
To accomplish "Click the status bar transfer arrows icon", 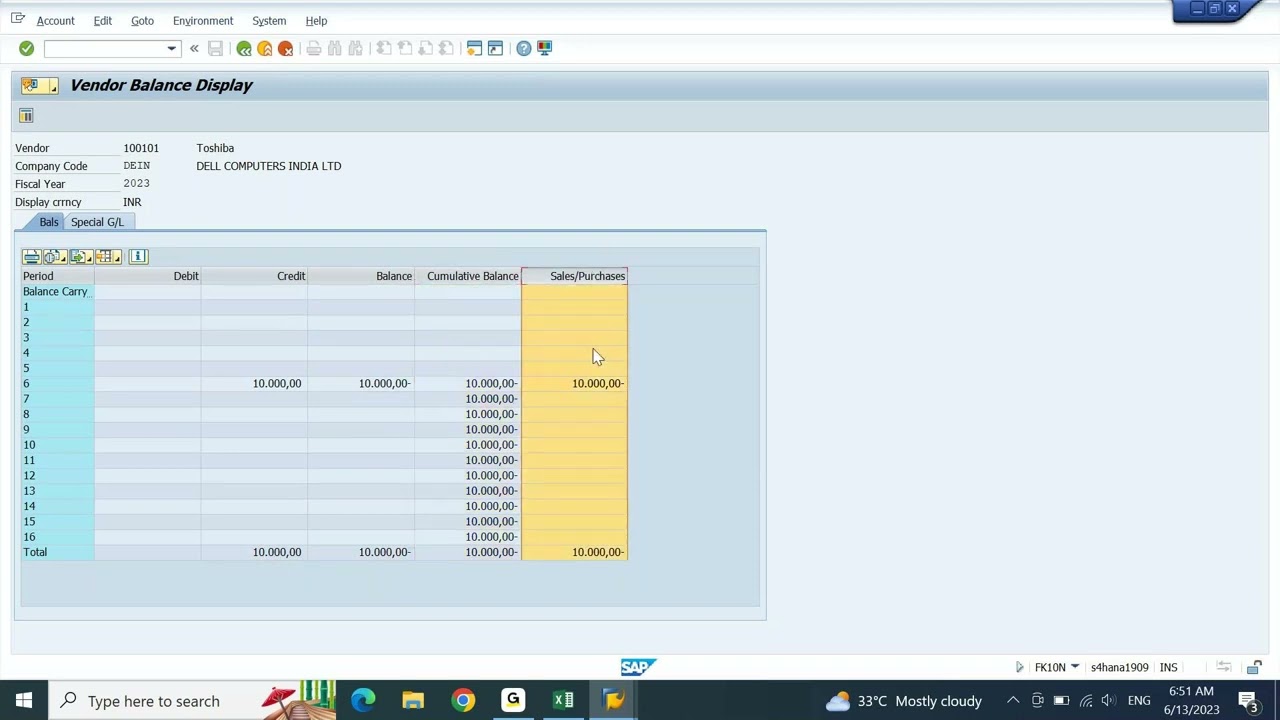I will [1223, 667].
